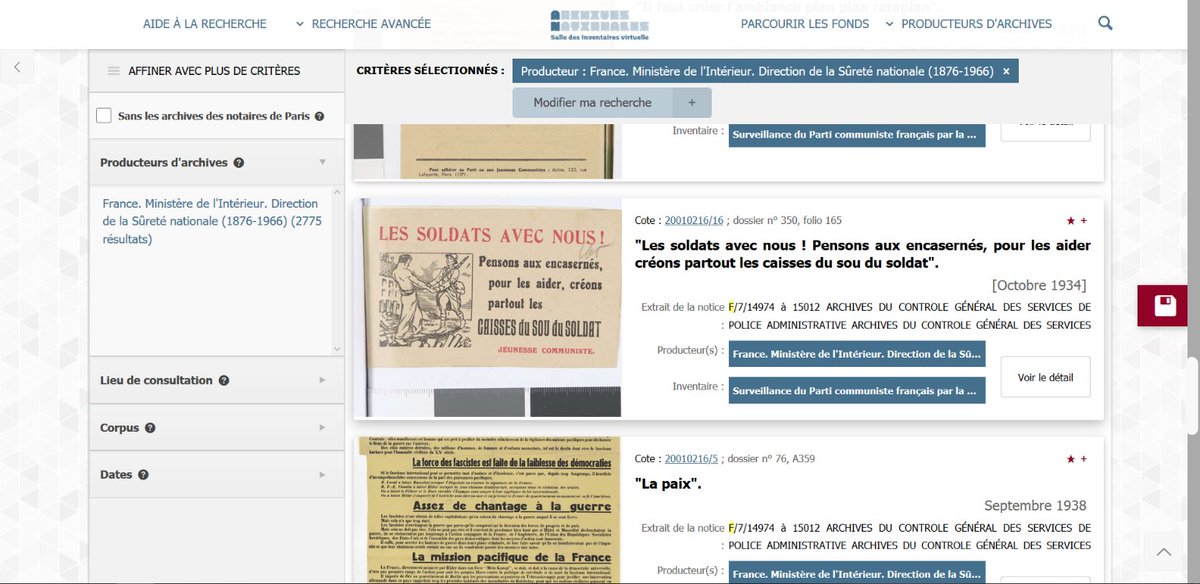Screen dimensions: 1200x584
Task: Click the help icon beside Corpus
Action: pos(150,427)
